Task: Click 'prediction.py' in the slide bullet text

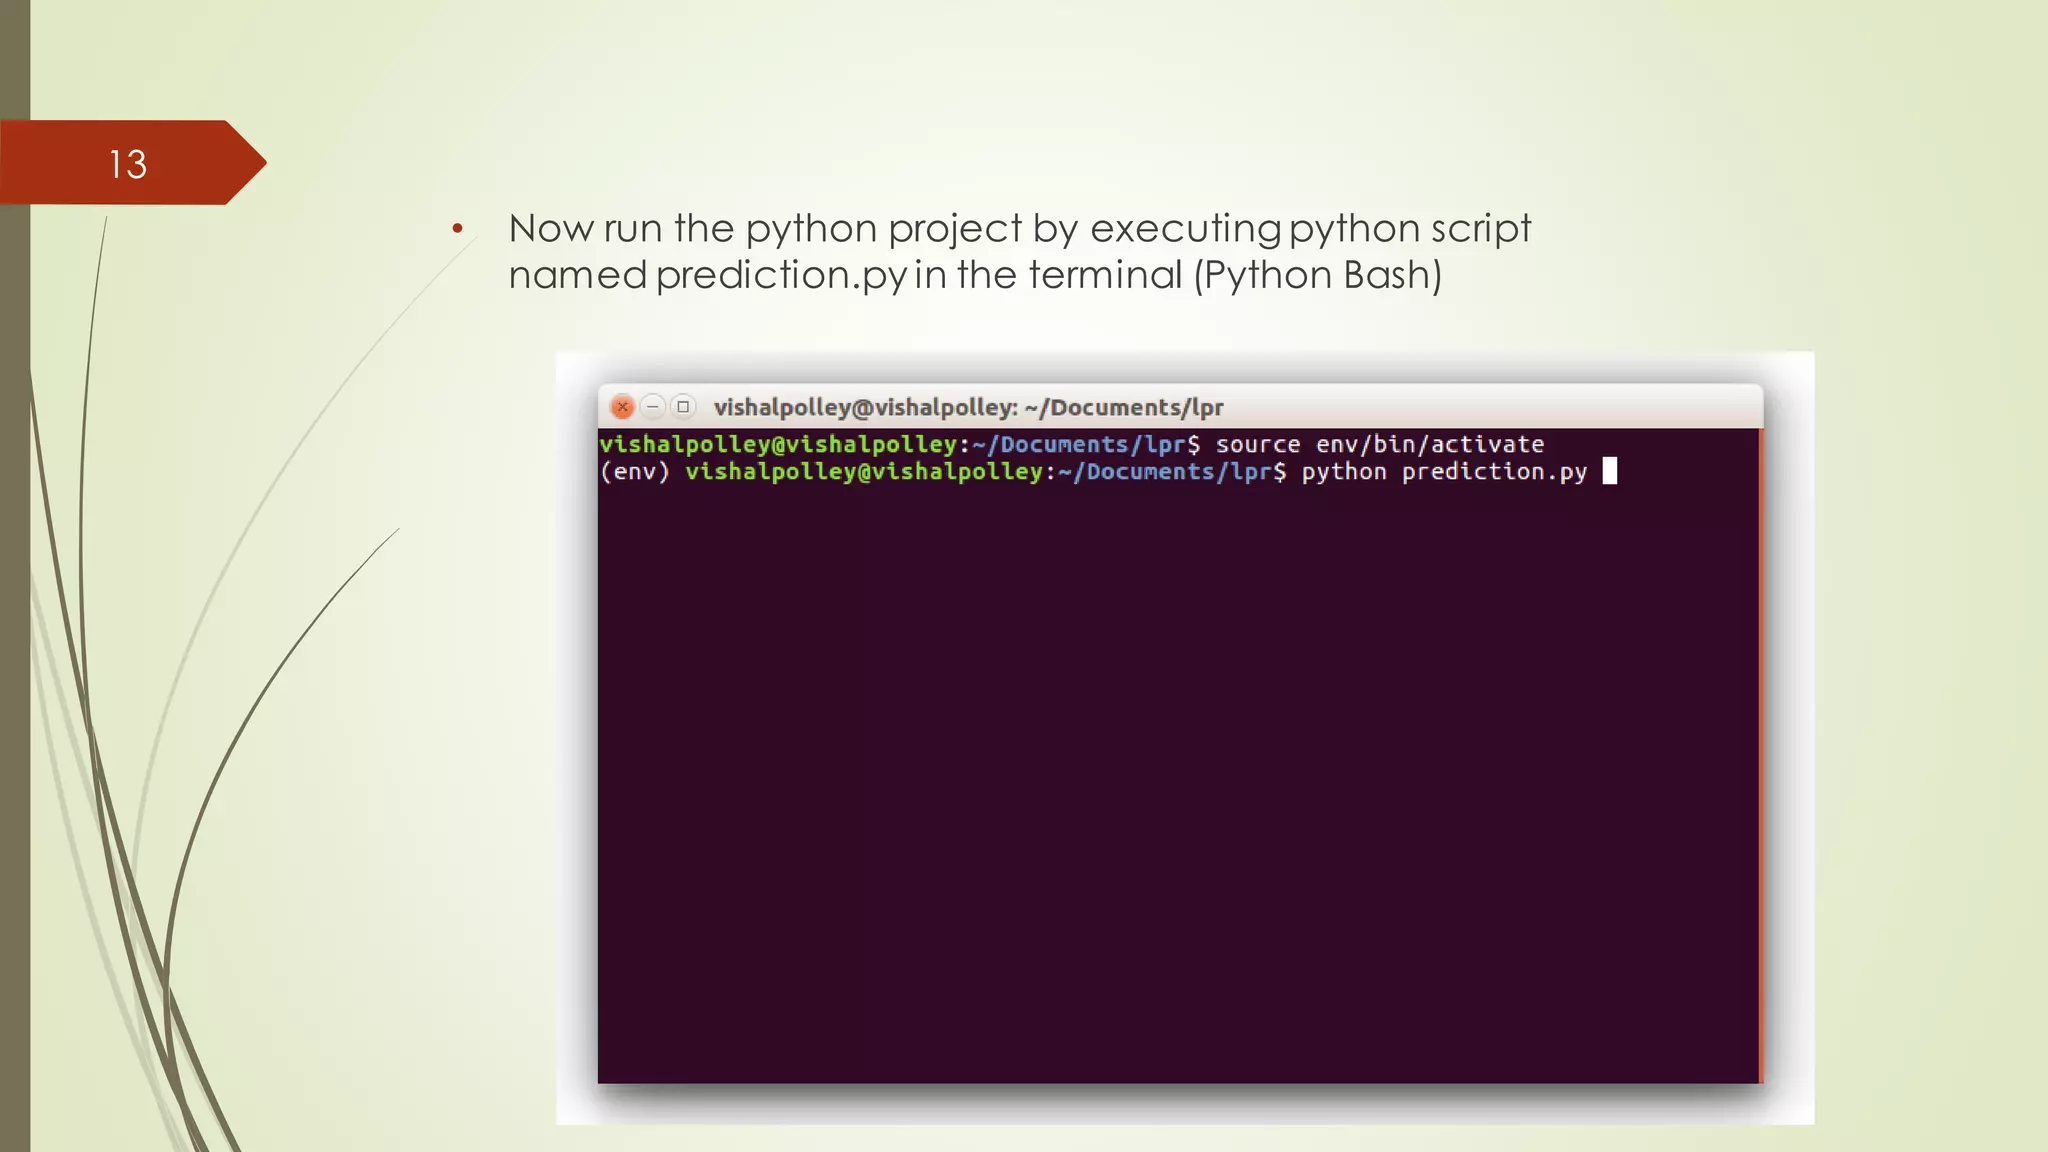Action: pos(781,276)
